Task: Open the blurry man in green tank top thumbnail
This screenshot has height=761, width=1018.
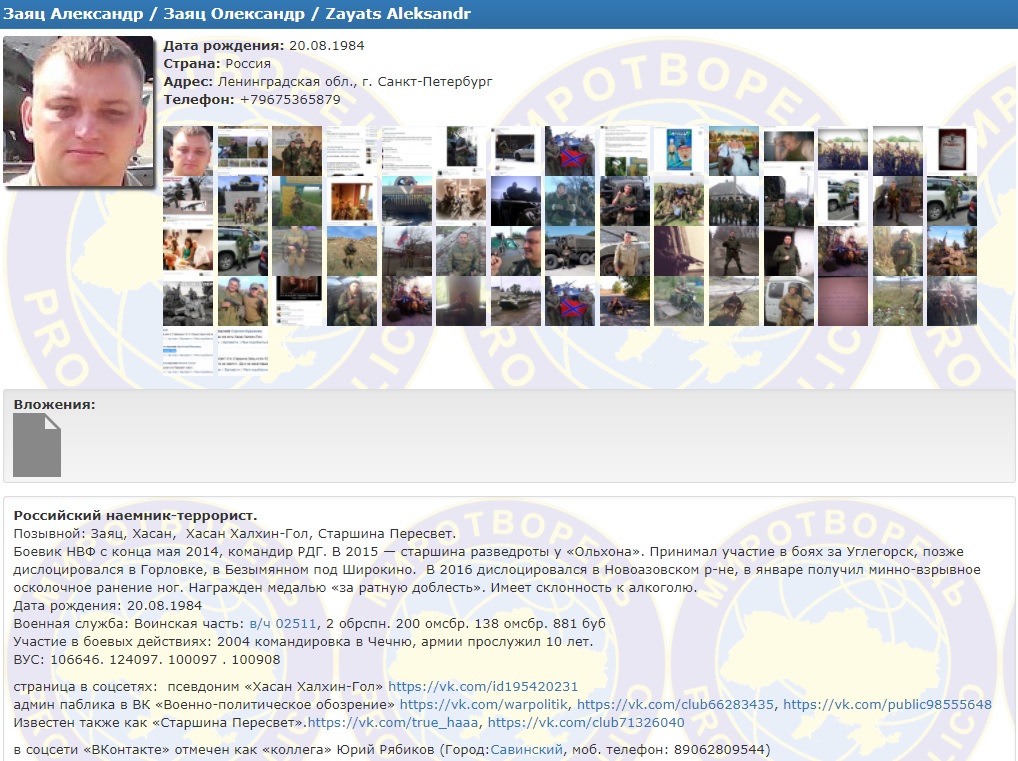Action: click(x=789, y=151)
